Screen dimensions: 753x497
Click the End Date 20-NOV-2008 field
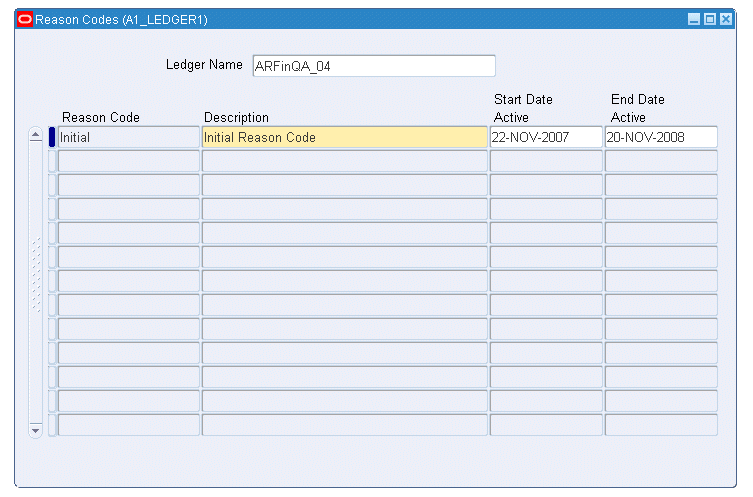click(x=661, y=137)
